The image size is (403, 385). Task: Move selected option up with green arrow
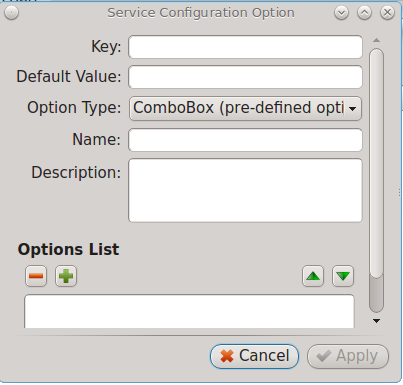coord(313,276)
